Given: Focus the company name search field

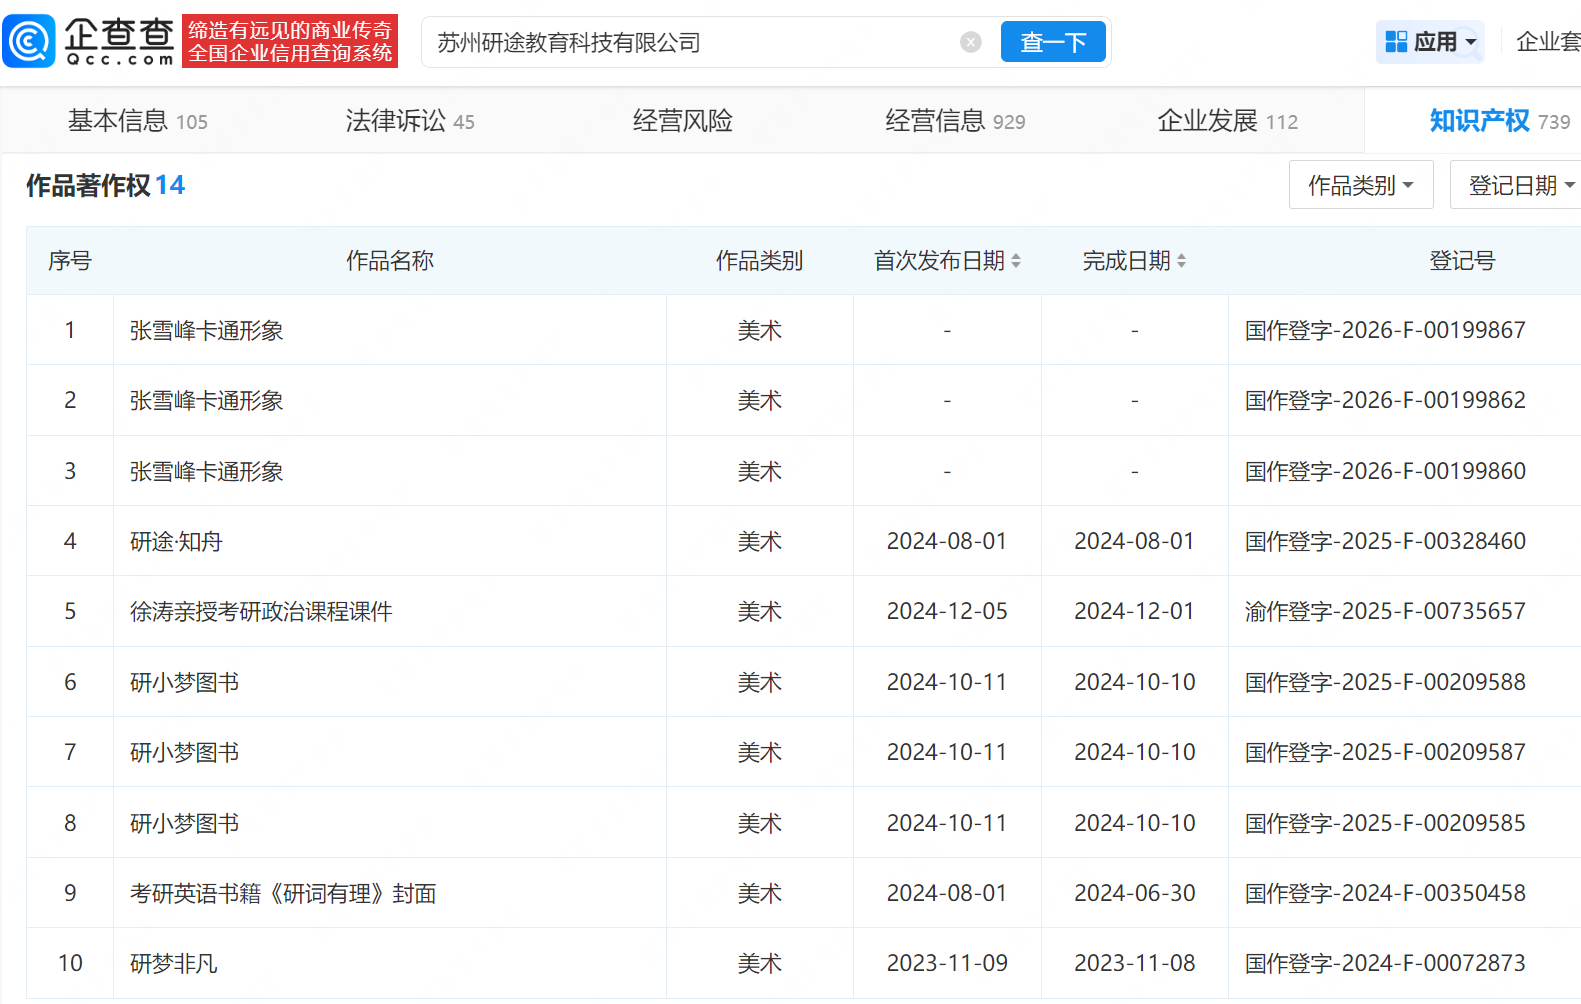Looking at the screenshot, I should click(x=696, y=42).
